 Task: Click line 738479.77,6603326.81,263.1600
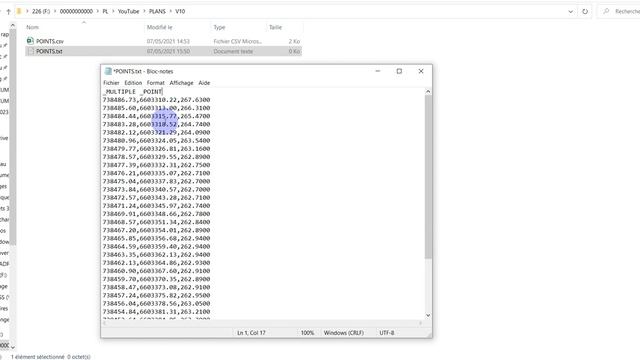tap(156, 149)
